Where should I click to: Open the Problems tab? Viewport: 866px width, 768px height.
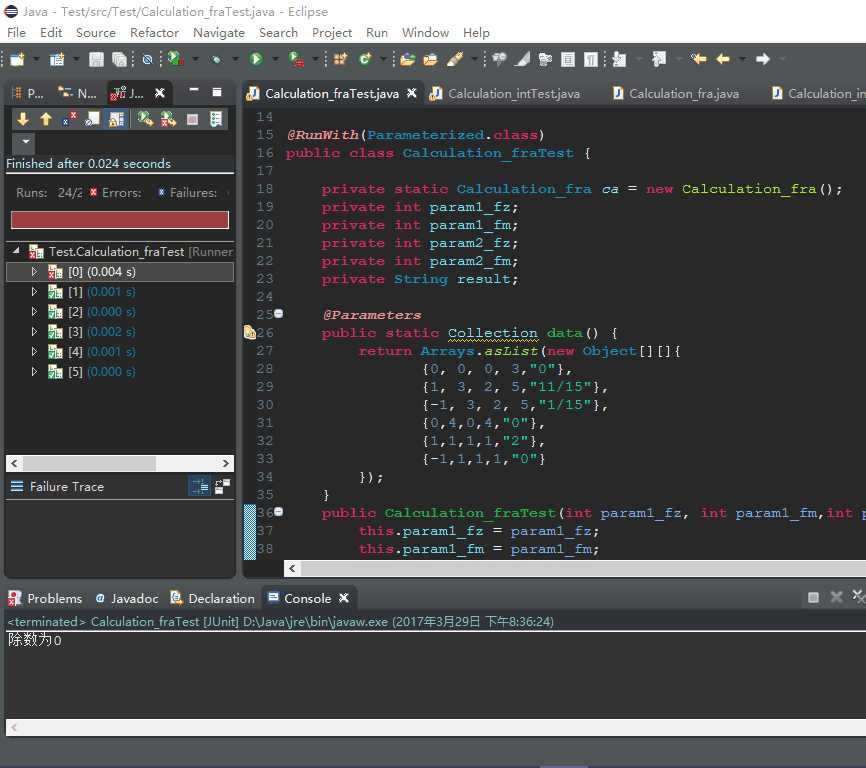pos(45,598)
